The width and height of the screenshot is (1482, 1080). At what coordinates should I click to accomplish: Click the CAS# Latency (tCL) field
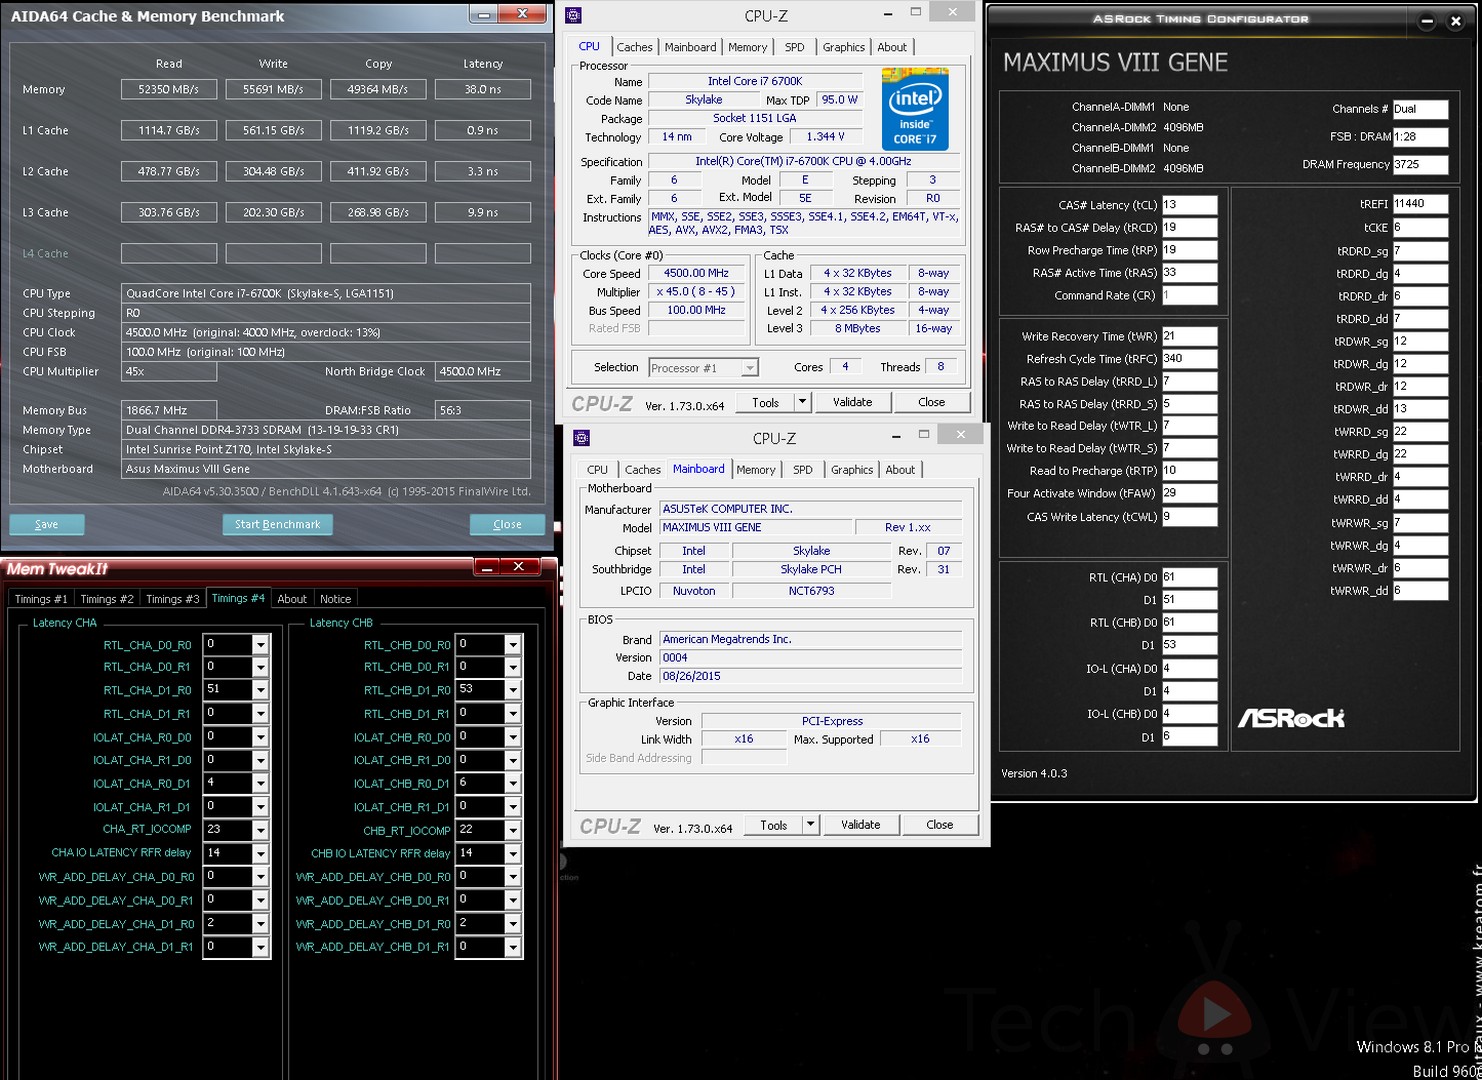click(1189, 205)
